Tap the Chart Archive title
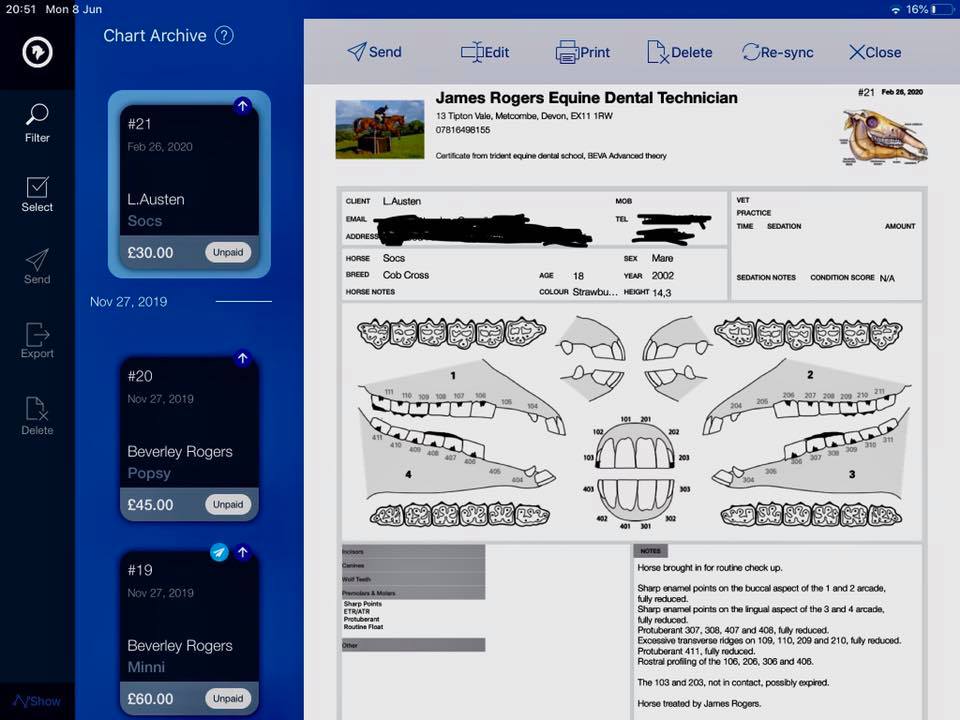Viewport: 960px width, 720px height. point(155,36)
